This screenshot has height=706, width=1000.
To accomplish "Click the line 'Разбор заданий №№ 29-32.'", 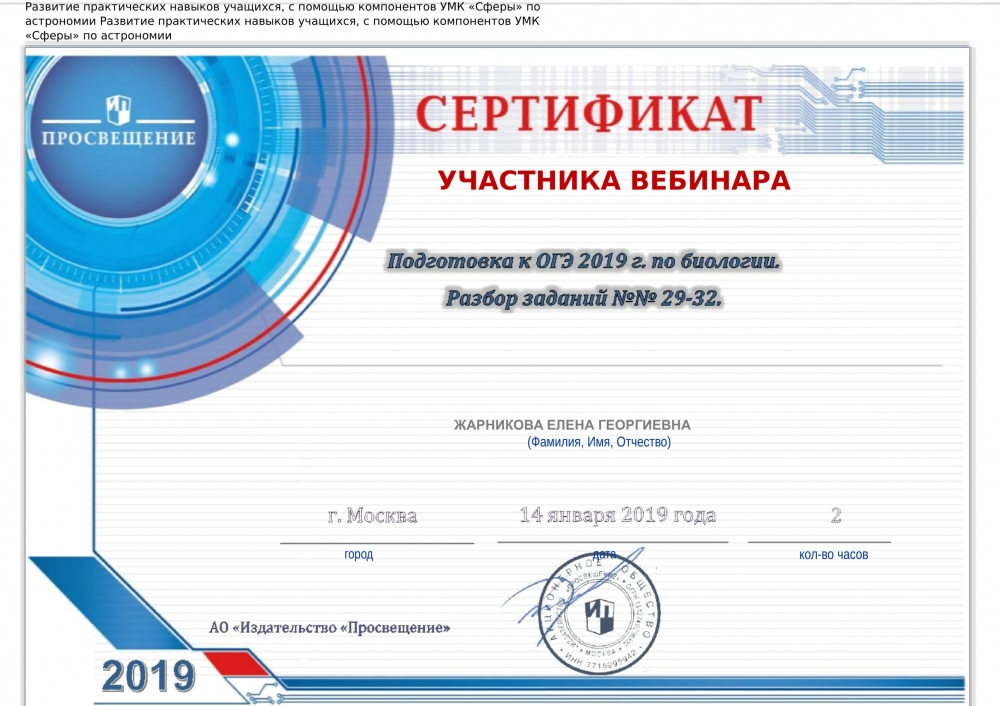I will pyautogui.click(x=584, y=298).
